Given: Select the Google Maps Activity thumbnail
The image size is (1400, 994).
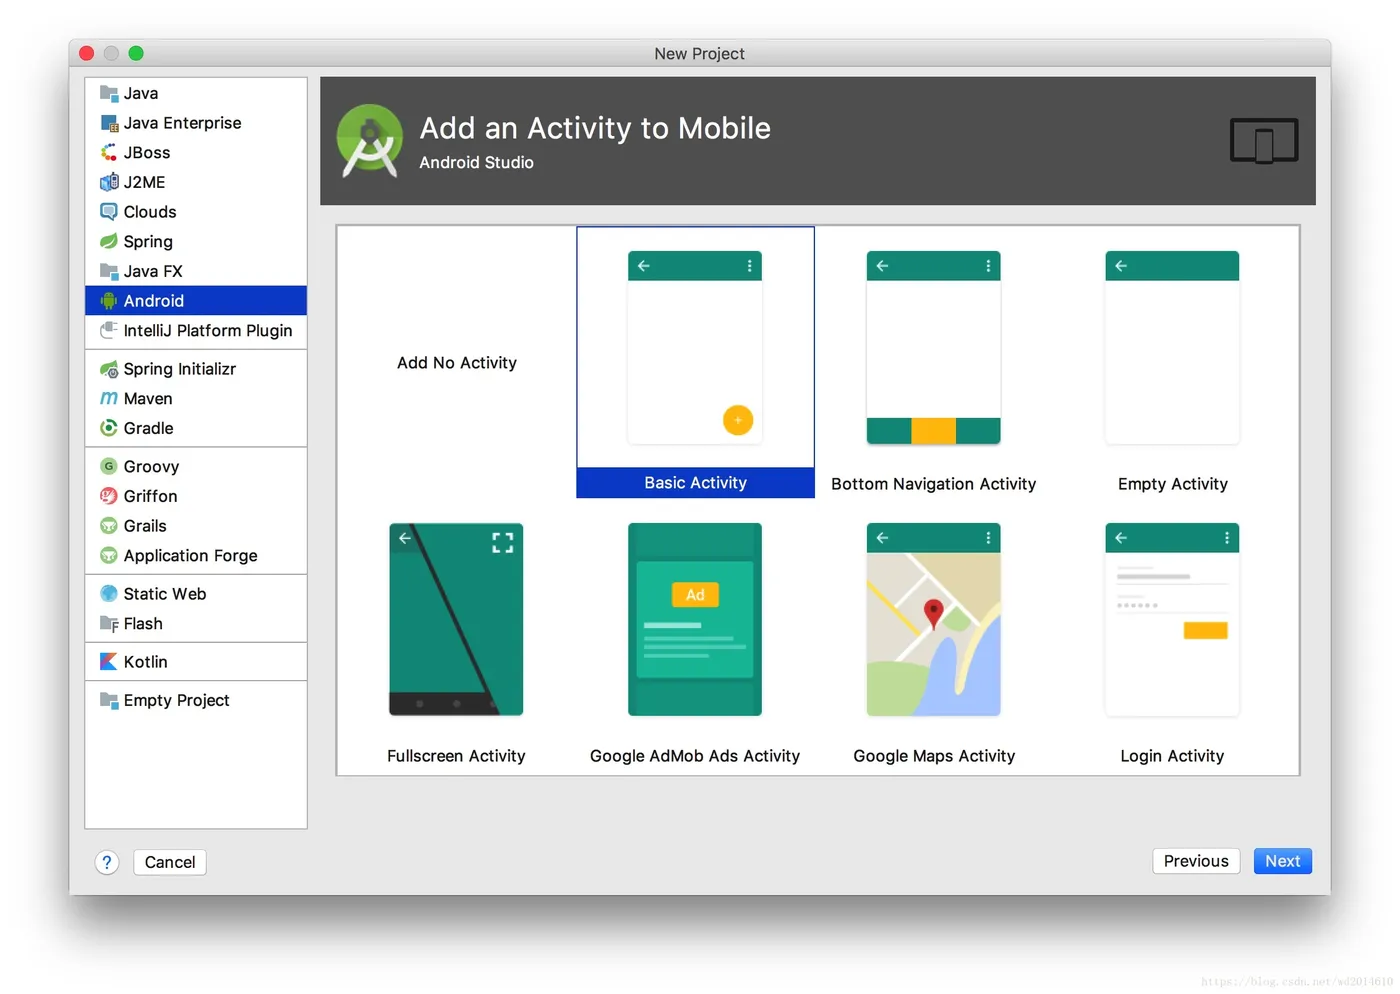Looking at the screenshot, I should pyautogui.click(x=933, y=619).
